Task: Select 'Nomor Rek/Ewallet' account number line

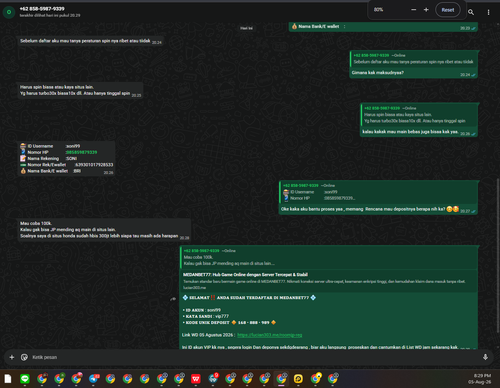Action: pyautogui.click(x=67, y=165)
